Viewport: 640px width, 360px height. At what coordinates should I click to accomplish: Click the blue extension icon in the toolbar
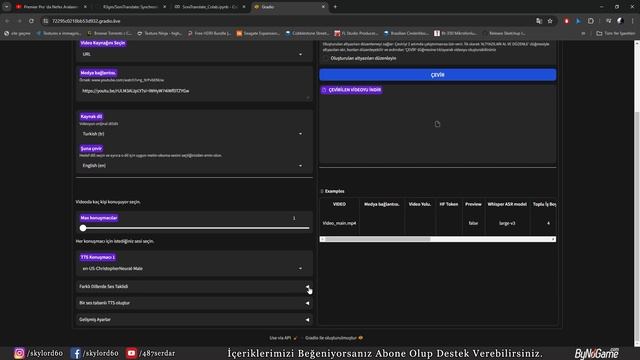click(578, 21)
